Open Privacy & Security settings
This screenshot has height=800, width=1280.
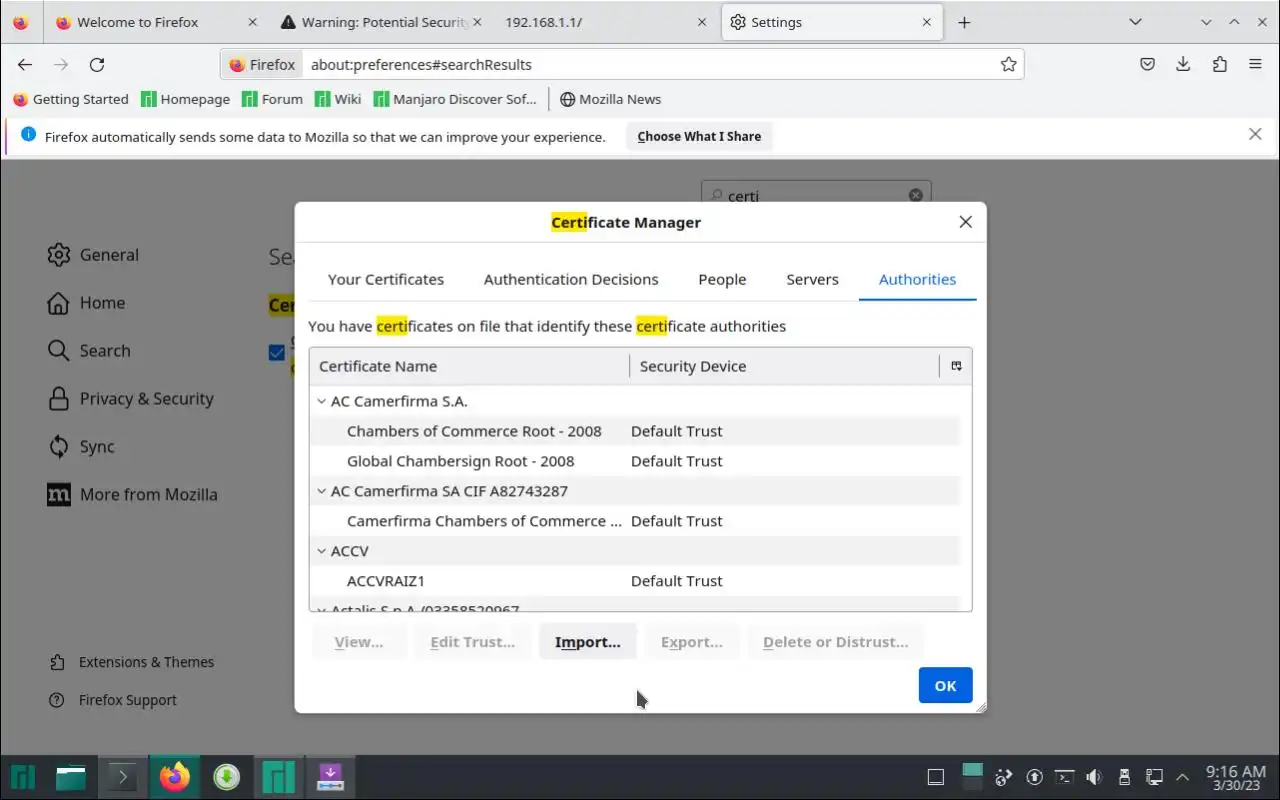click(x=131, y=399)
